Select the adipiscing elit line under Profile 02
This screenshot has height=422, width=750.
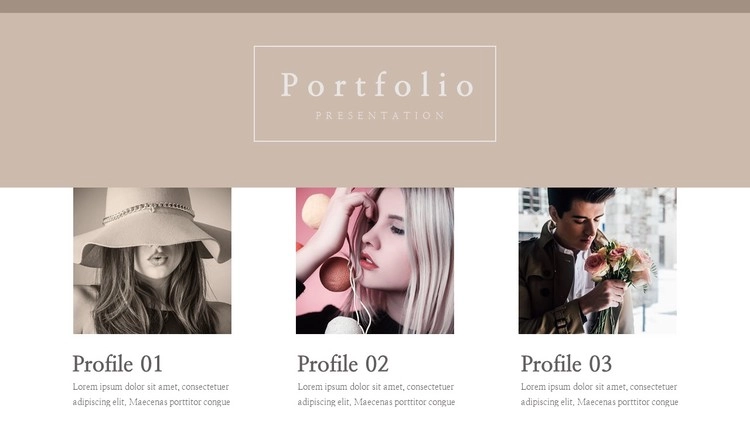coord(376,402)
